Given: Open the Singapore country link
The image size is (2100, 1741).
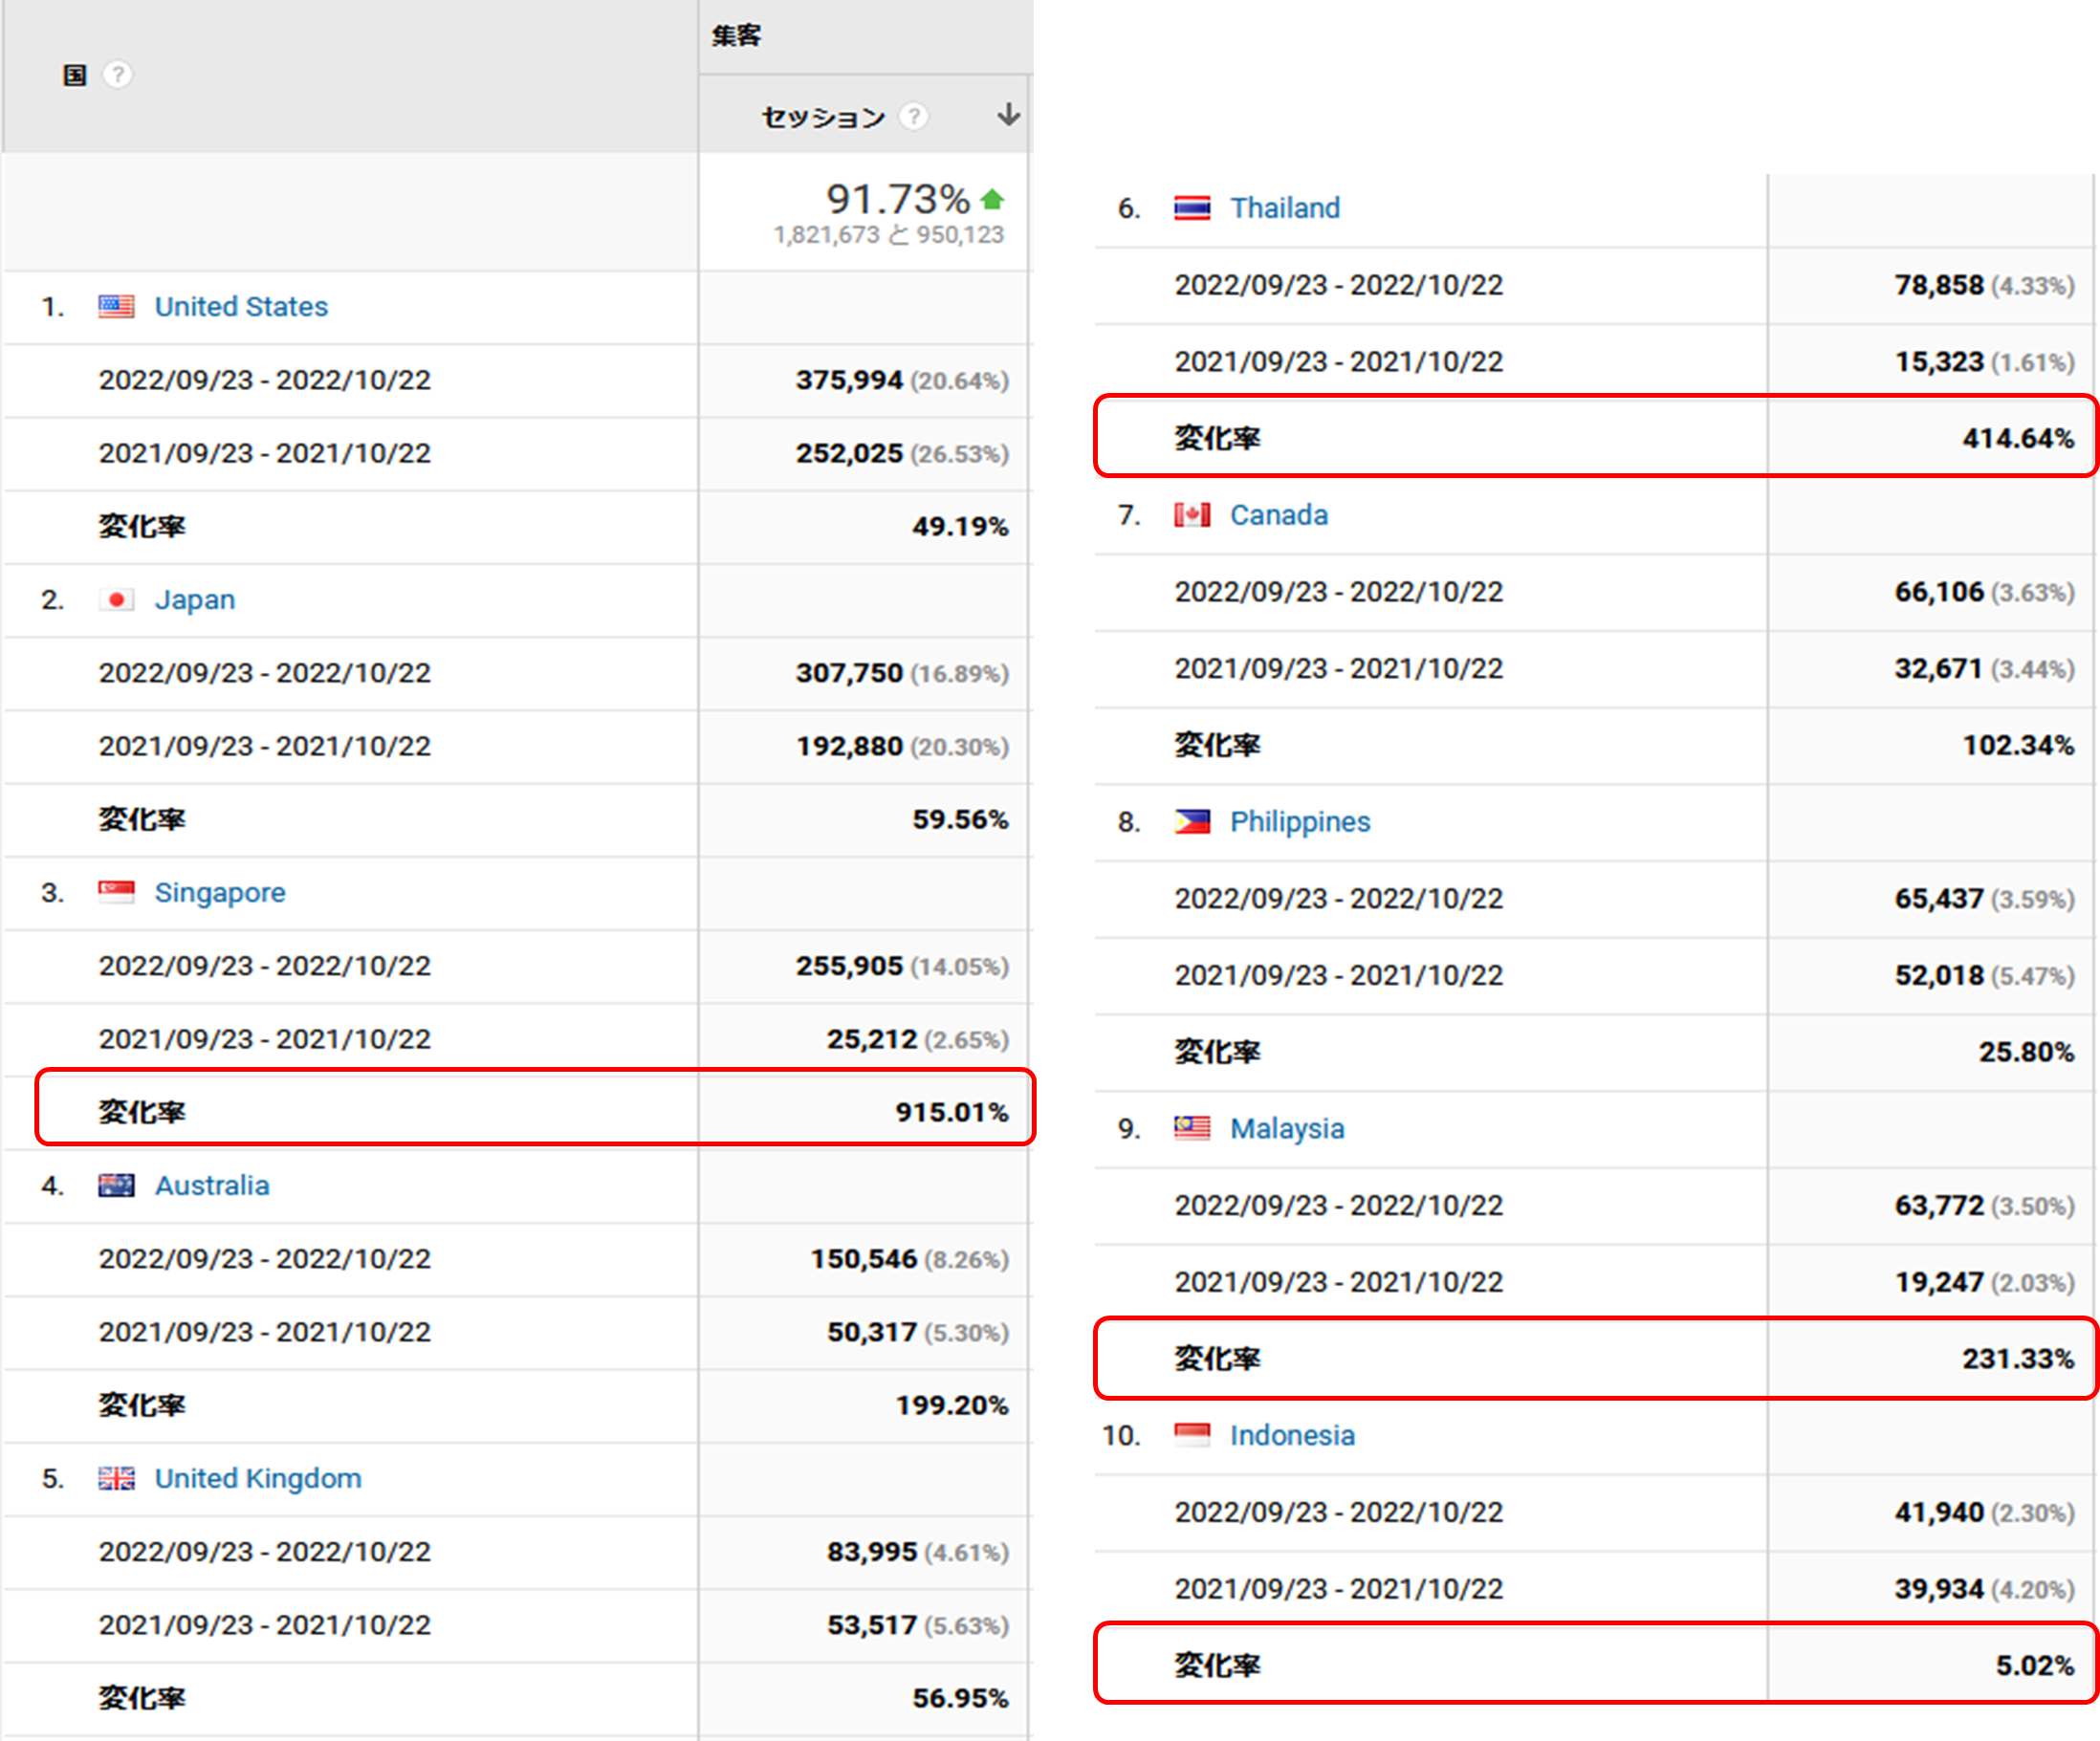Looking at the screenshot, I should [219, 892].
